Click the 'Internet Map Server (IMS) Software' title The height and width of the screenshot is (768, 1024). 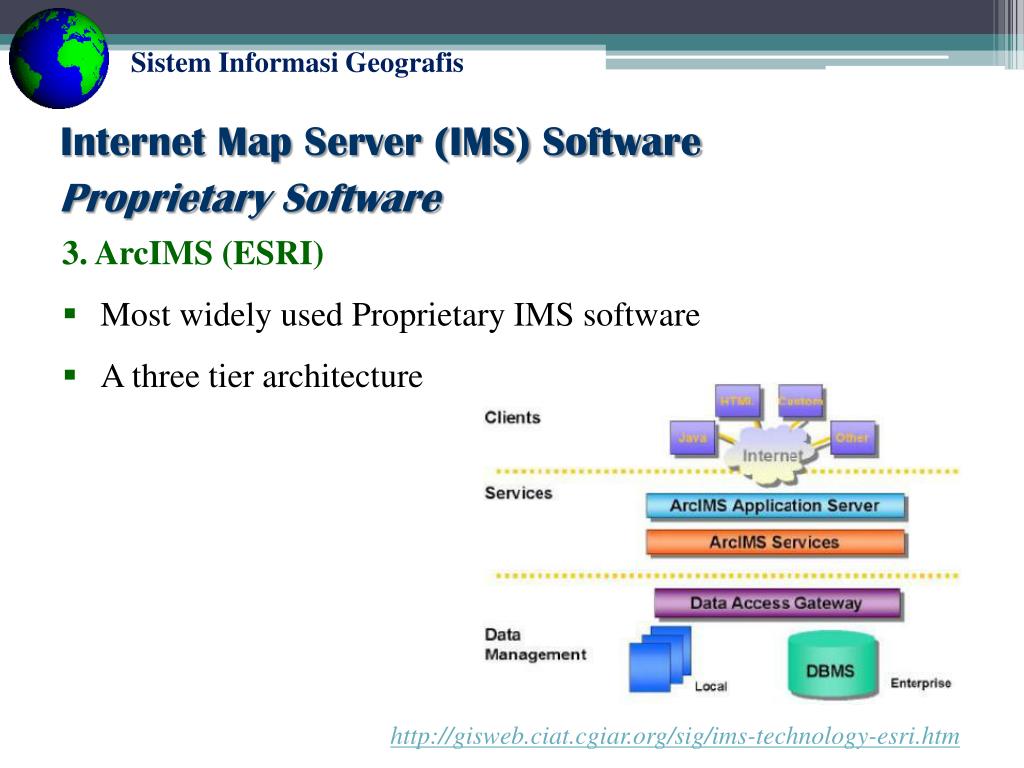381,142
